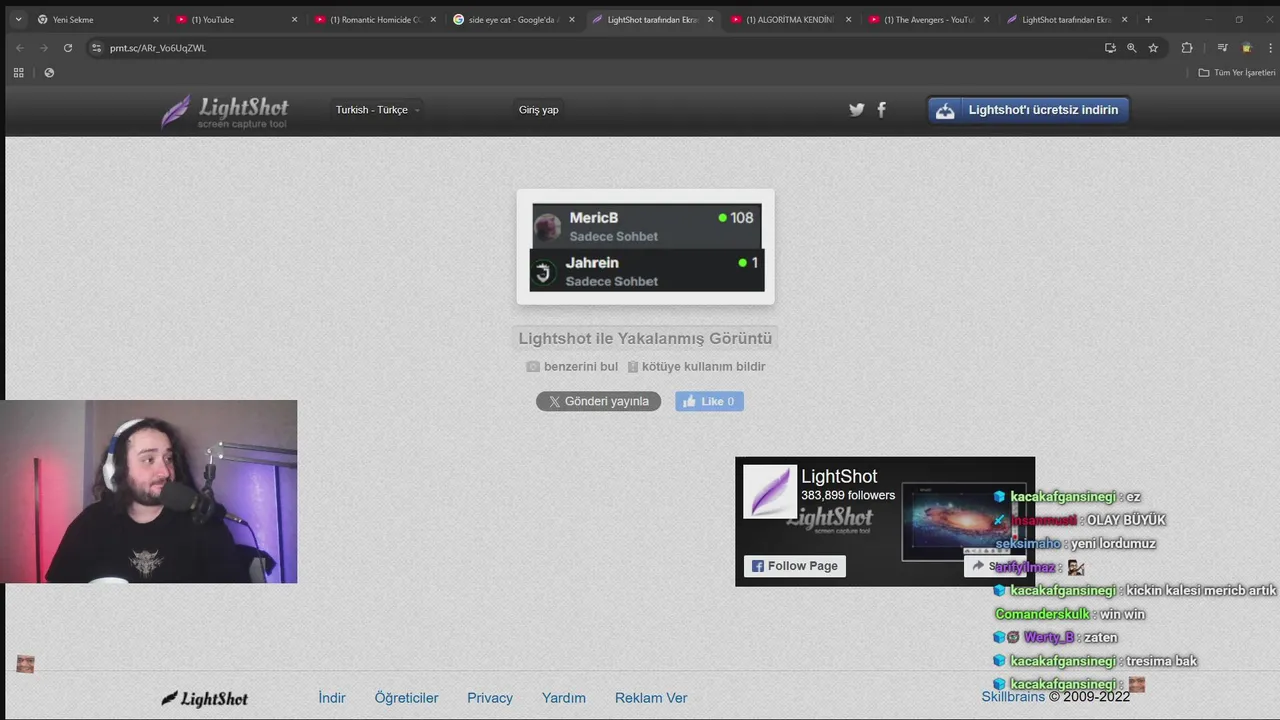Go back to previous page

pos(19,48)
